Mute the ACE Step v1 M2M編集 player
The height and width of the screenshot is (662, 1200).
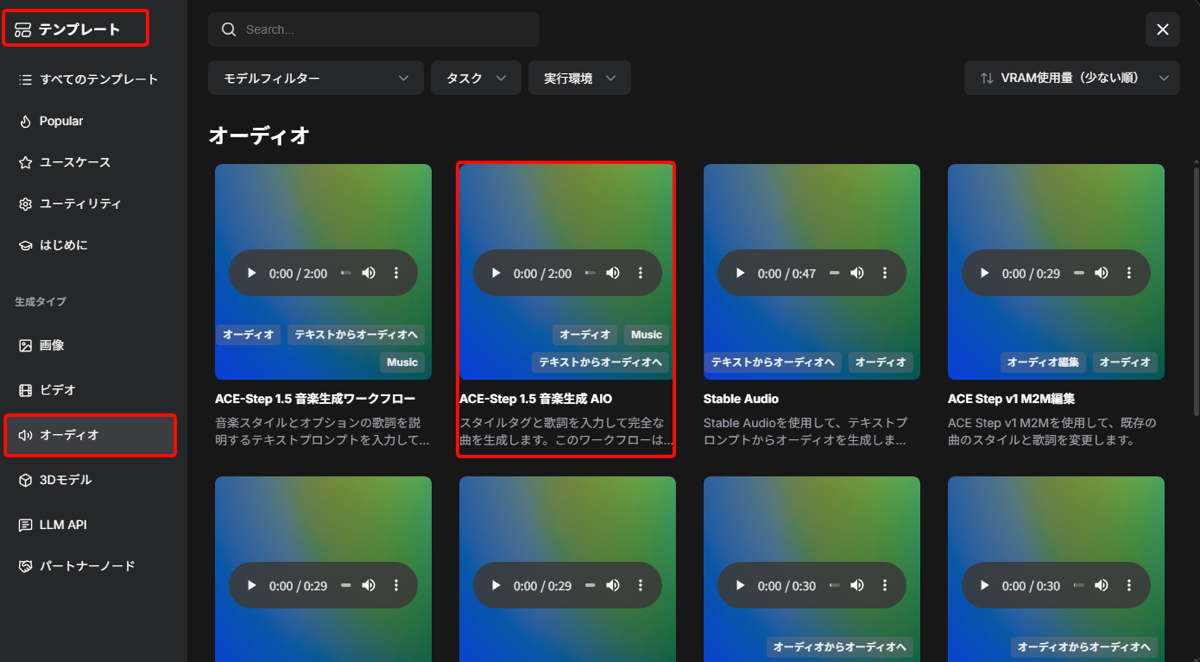(x=1100, y=273)
